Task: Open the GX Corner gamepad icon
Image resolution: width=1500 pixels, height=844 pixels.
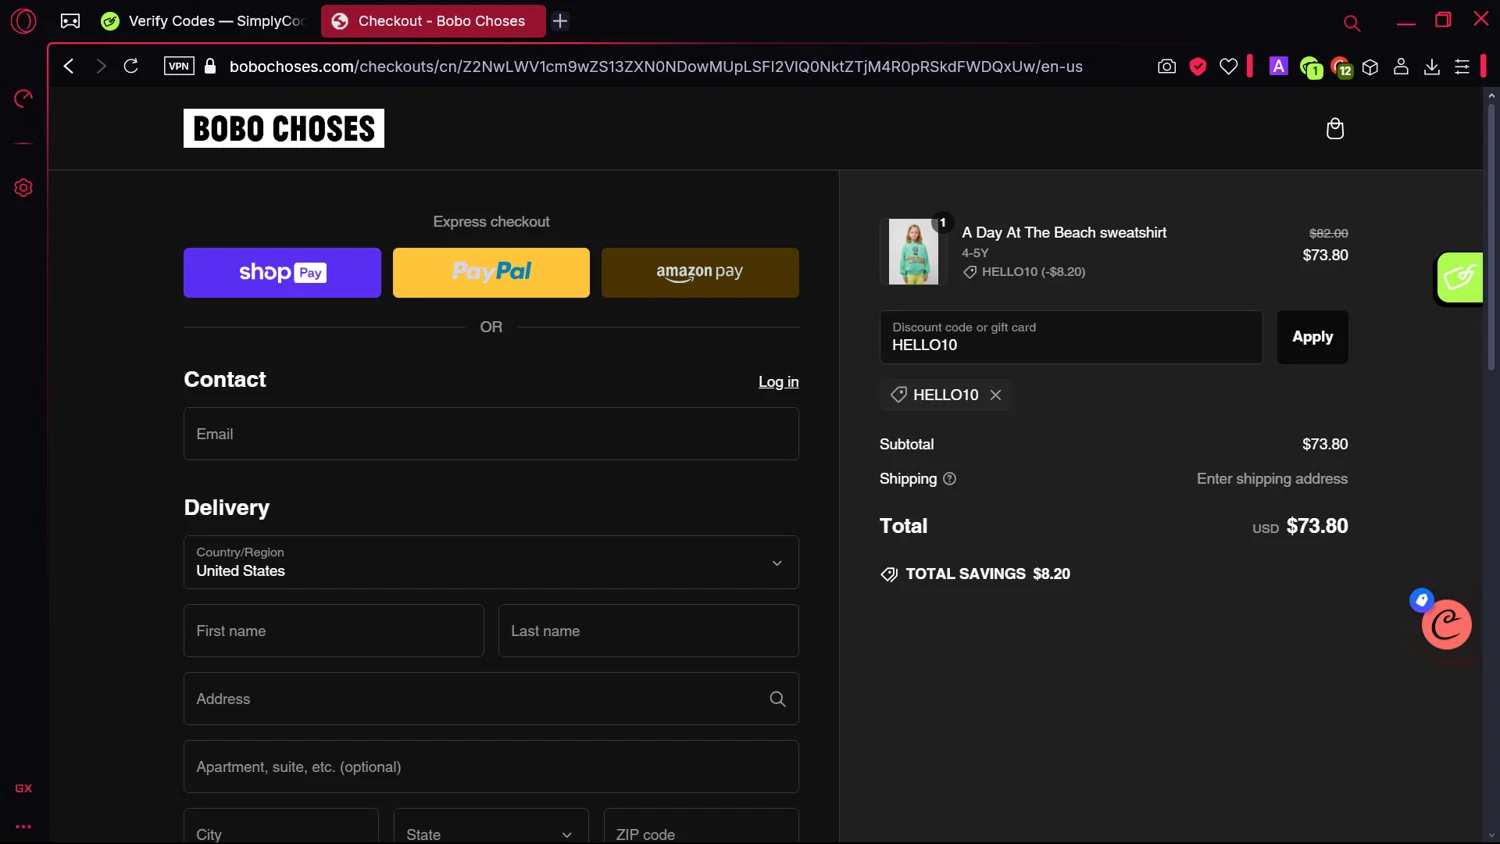Action: (70, 21)
